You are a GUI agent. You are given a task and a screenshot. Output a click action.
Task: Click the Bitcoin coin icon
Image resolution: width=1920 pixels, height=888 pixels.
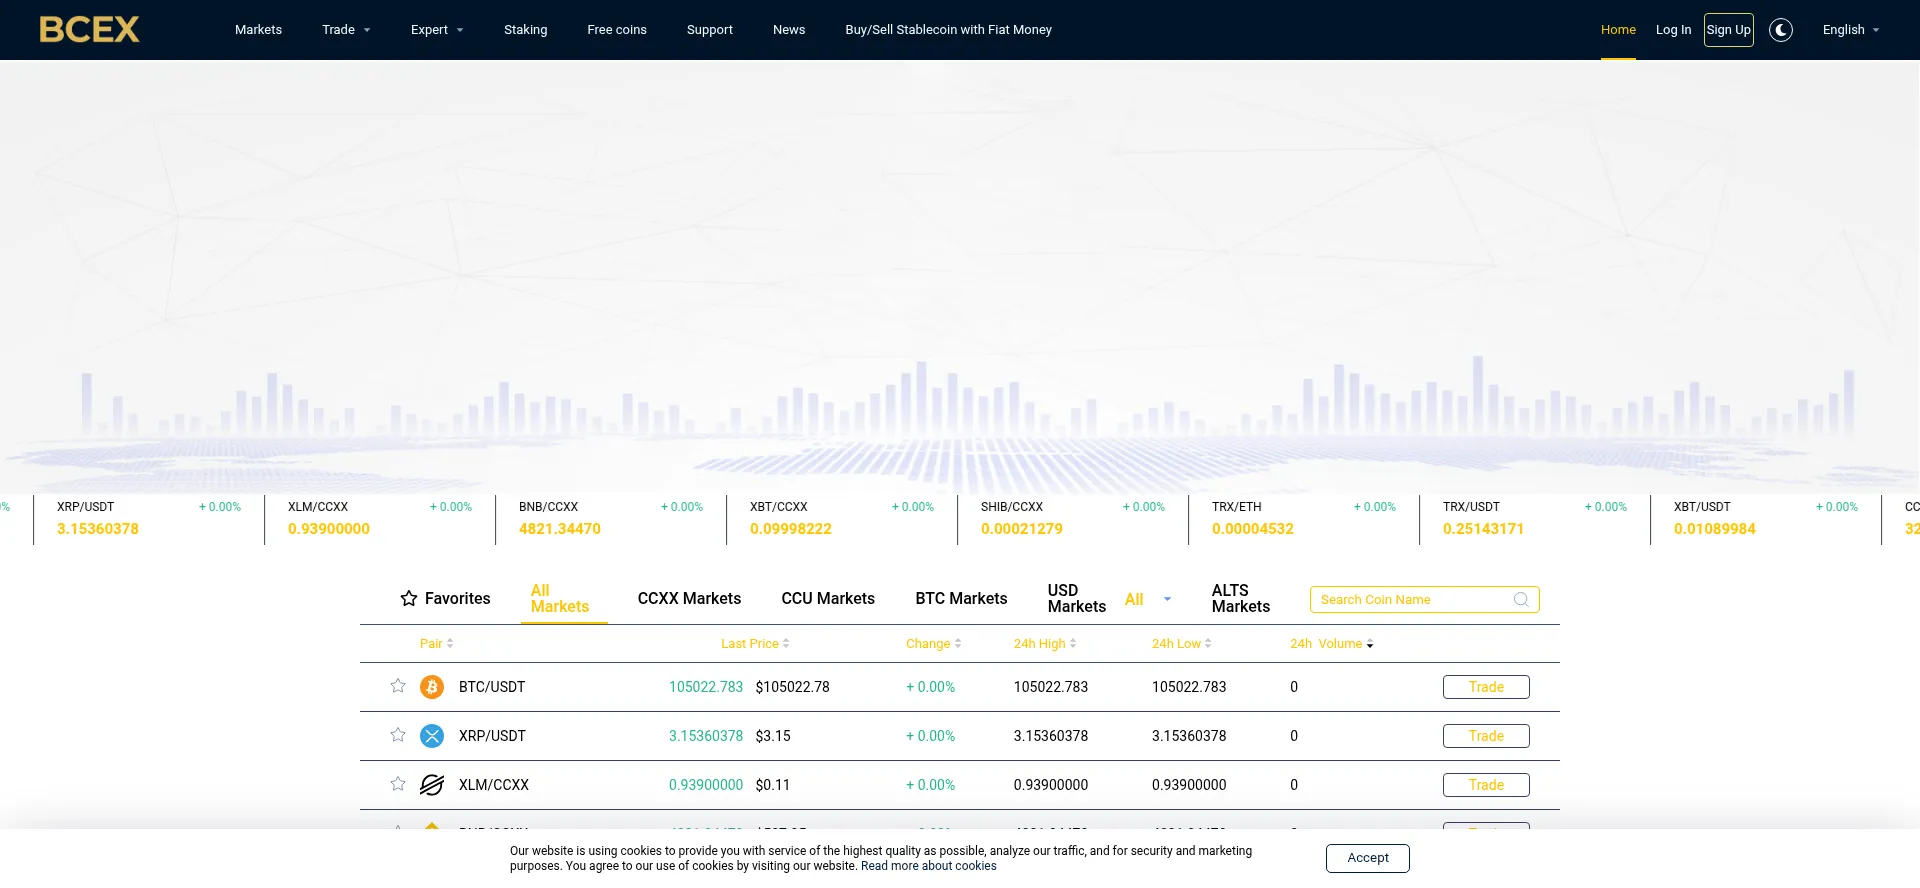click(x=432, y=687)
